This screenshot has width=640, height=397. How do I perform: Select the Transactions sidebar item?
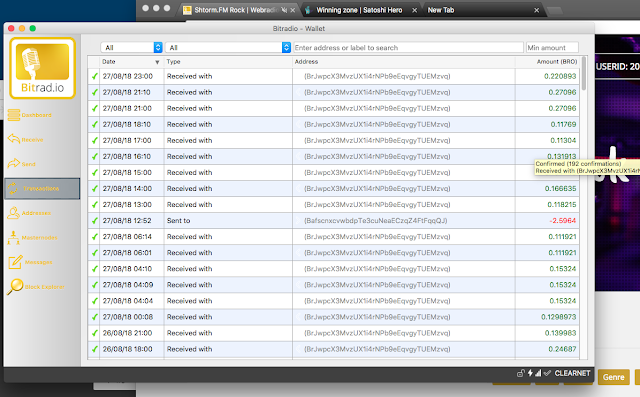(x=42, y=189)
